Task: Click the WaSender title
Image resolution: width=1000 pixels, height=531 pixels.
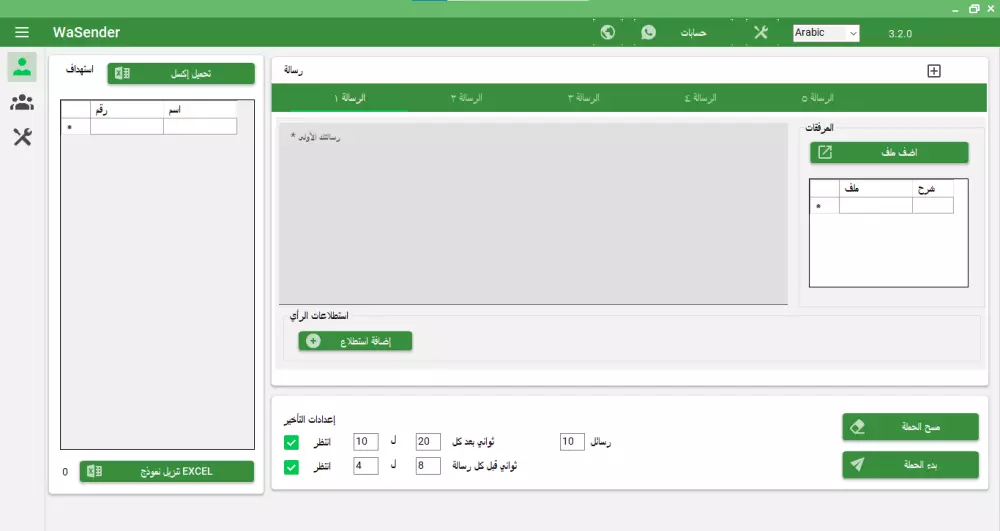Action: point(86,33)
